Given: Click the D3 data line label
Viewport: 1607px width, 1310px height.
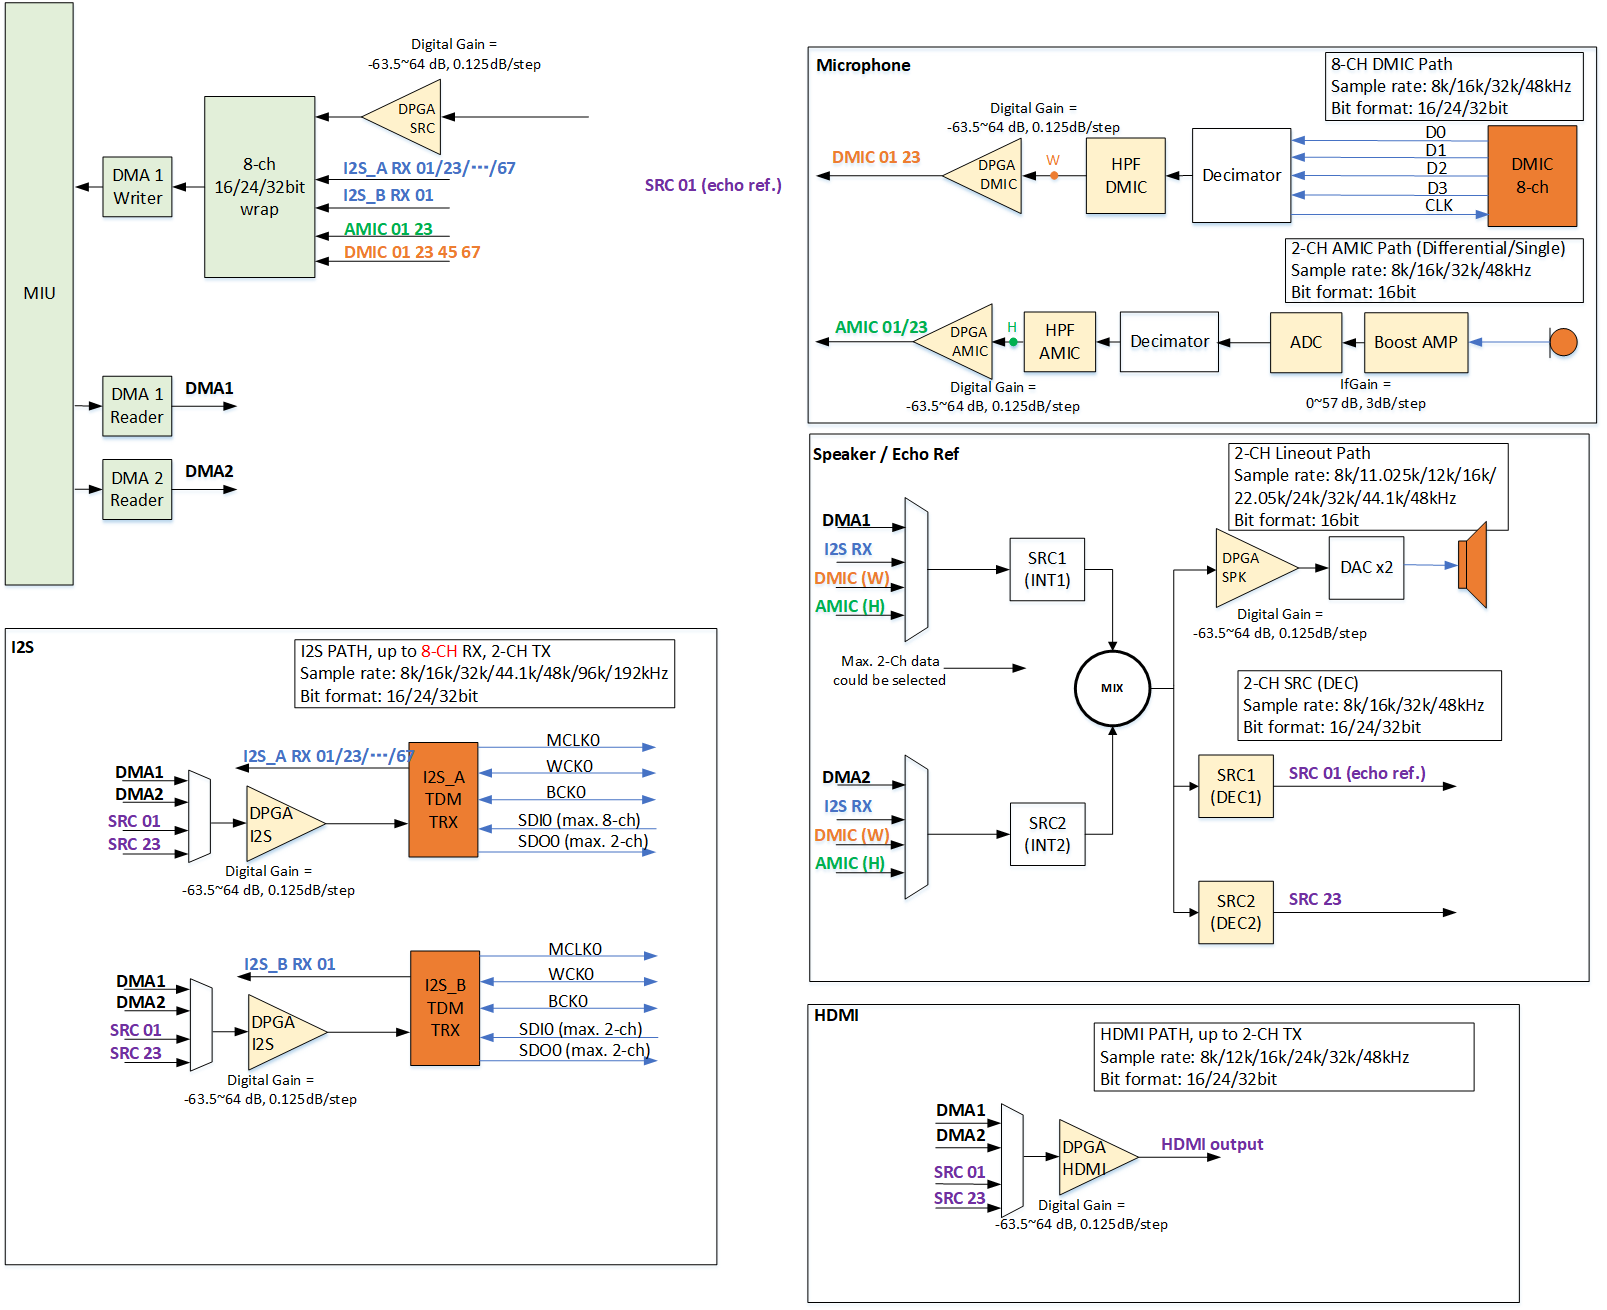Looking at the screenshot, I should (1437, 188).
